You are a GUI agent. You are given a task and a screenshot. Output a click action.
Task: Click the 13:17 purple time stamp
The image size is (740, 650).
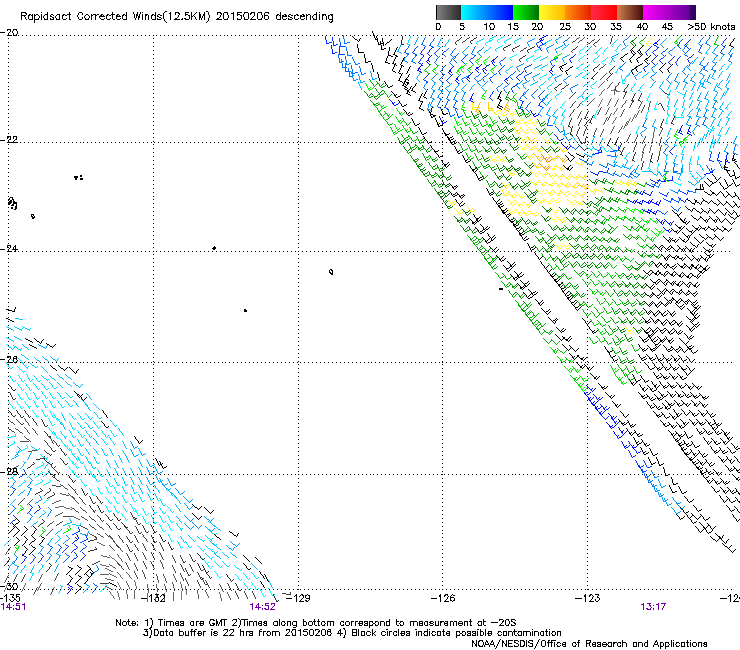point(653,607)
